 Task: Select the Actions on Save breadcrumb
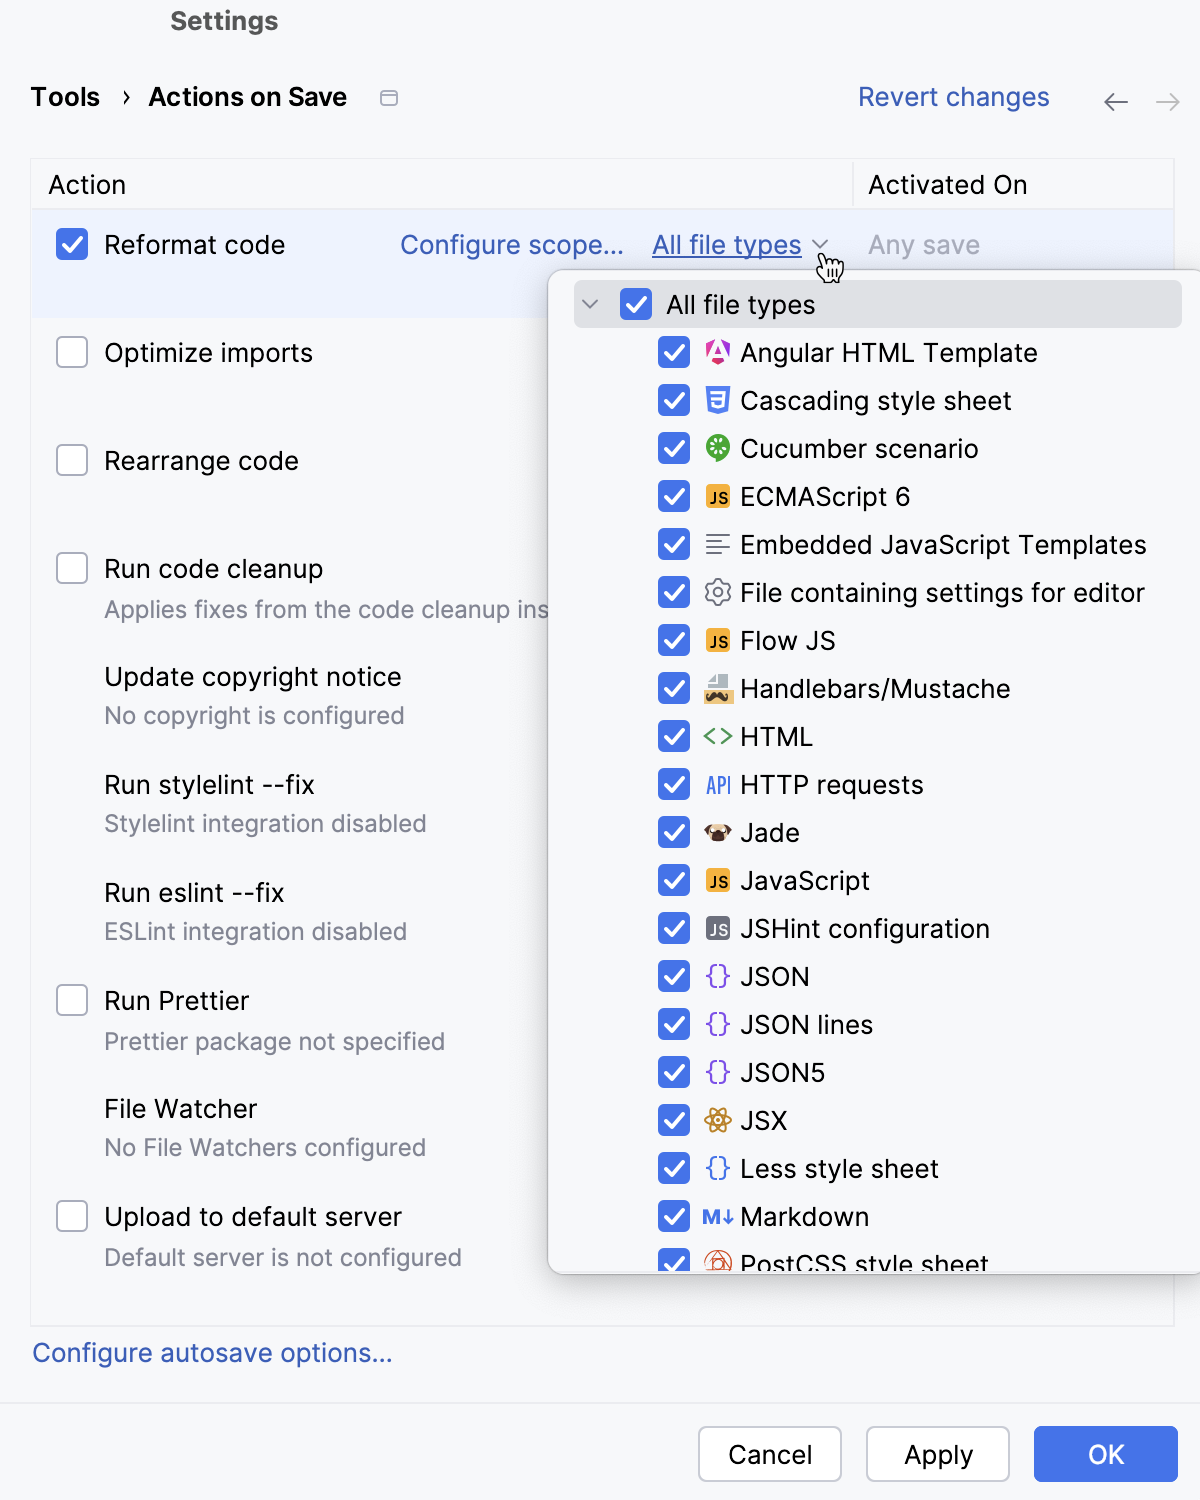click(247, 96)
